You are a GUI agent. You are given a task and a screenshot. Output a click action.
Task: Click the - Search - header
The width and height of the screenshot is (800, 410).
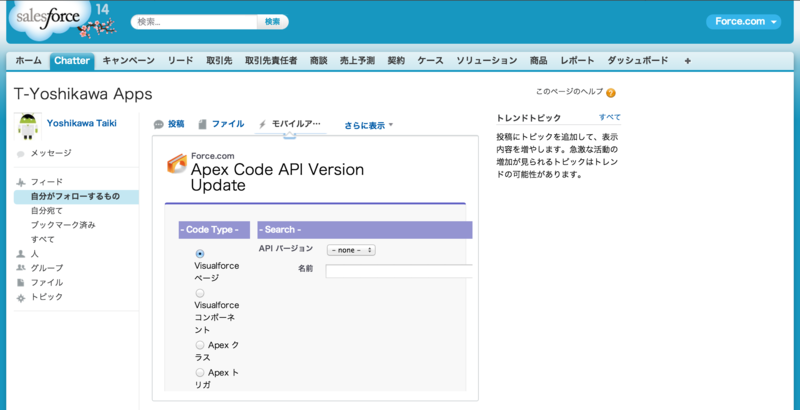(x=365, y=230)
